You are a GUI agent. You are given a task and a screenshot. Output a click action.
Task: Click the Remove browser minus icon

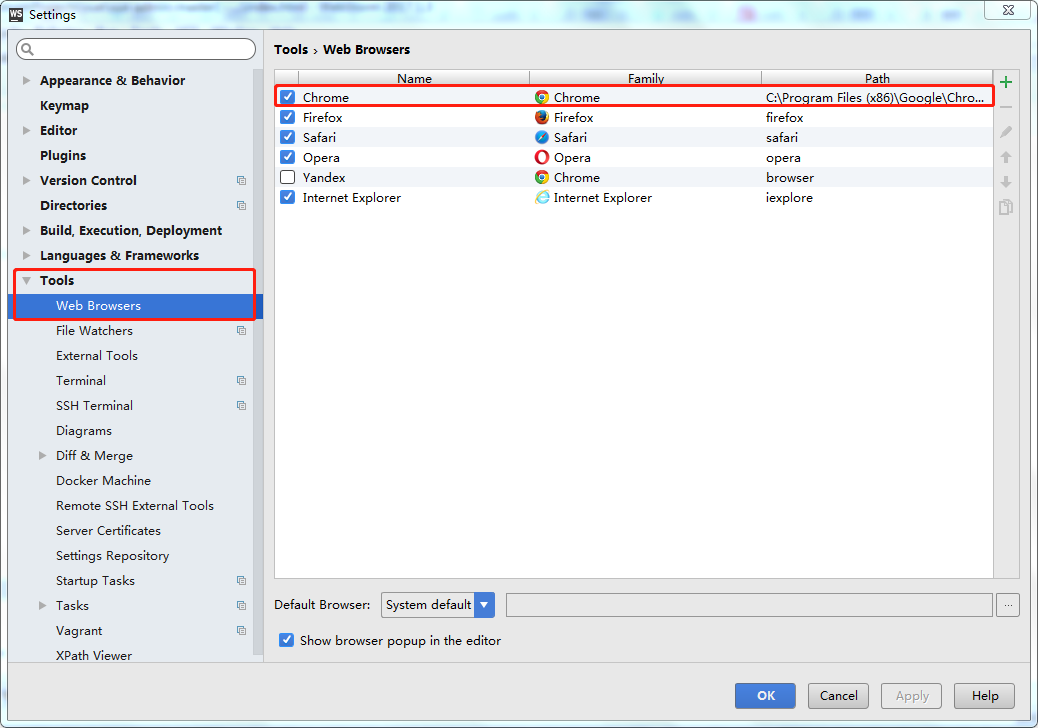point(1006,107)
